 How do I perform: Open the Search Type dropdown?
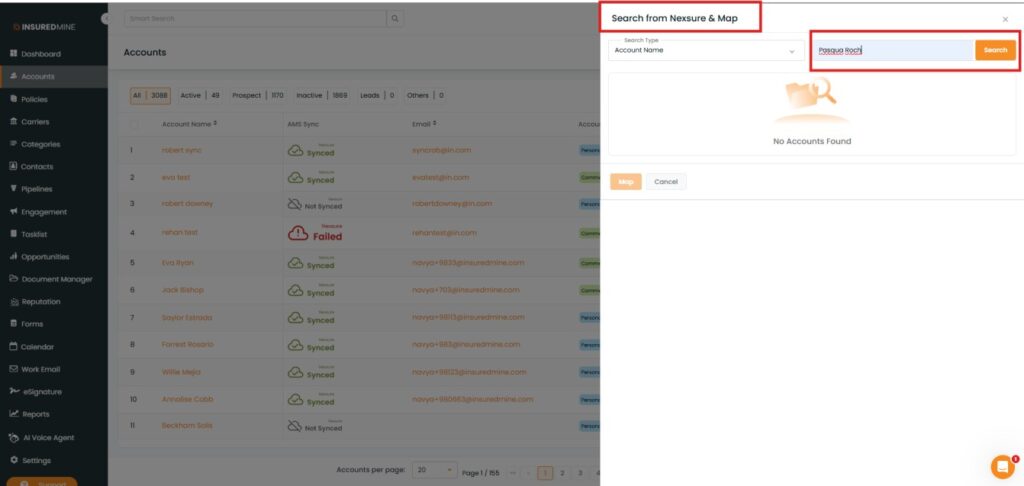[x=705, y=50]
